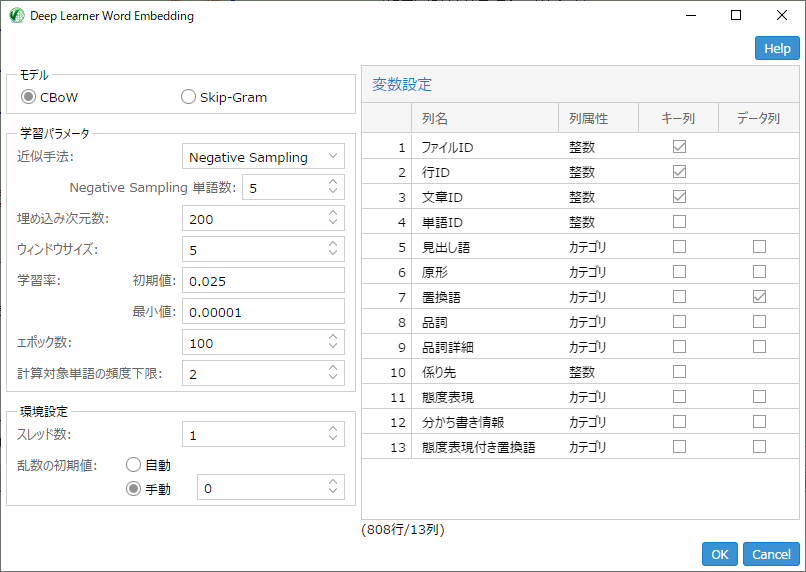Adjust the エポック数 stepper arrows
The width and height of the screenshot is (806, 572).
[333, 343]
